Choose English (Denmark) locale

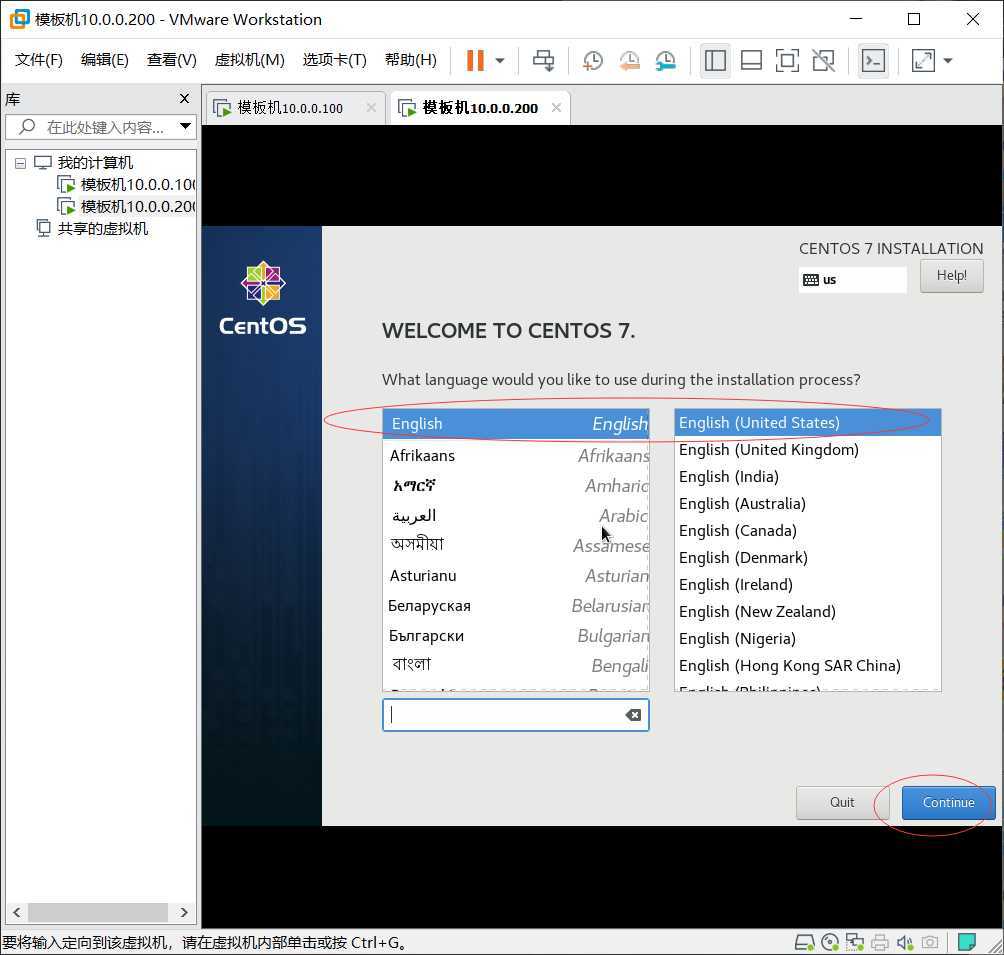click(808, 557)
